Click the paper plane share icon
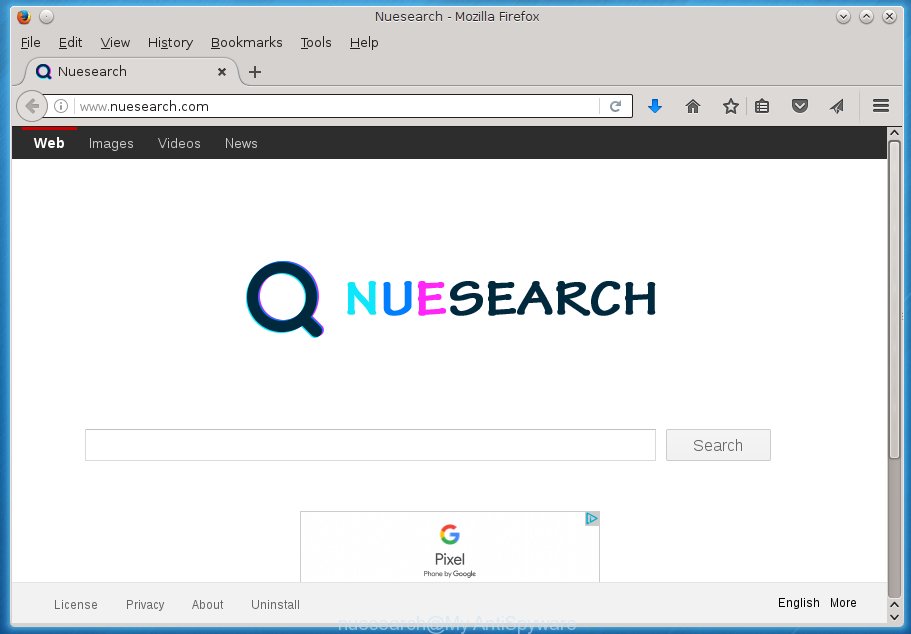 (x=837, y=106)
